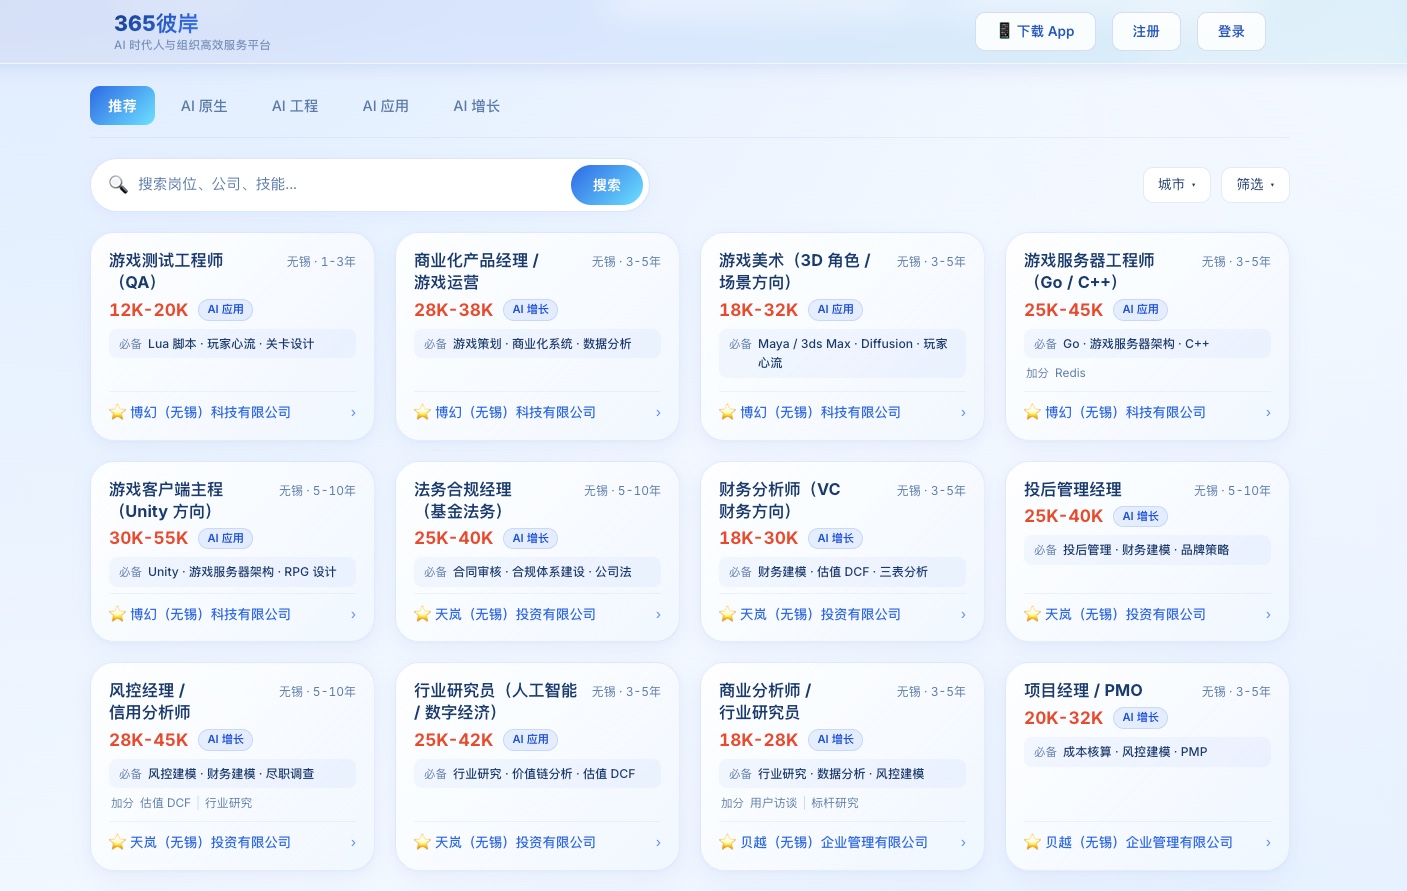1407x891 pixels.
Task: Click the search magnifier icon
Action: click(118, 185)
